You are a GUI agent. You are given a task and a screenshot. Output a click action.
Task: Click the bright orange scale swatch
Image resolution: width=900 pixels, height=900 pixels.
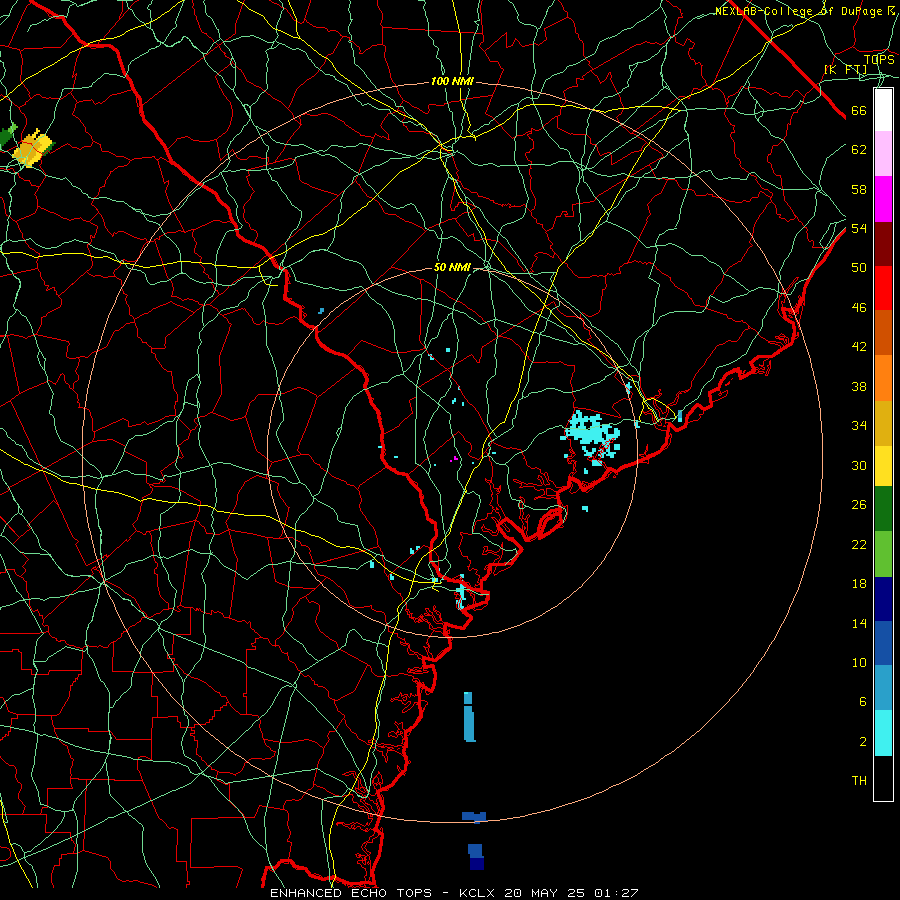(x=883, y=378)
